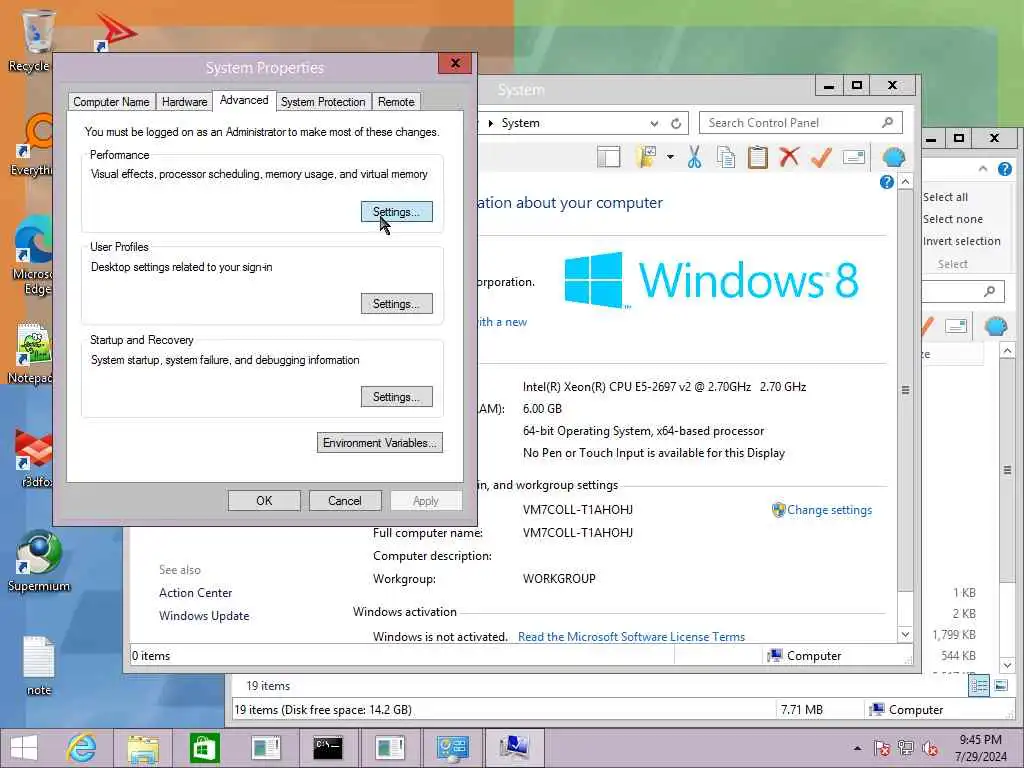This screenshot has width=1024, height=768.
Task: Launch Internet Explorer from taskbar
Action: click(x=82, y=748)
